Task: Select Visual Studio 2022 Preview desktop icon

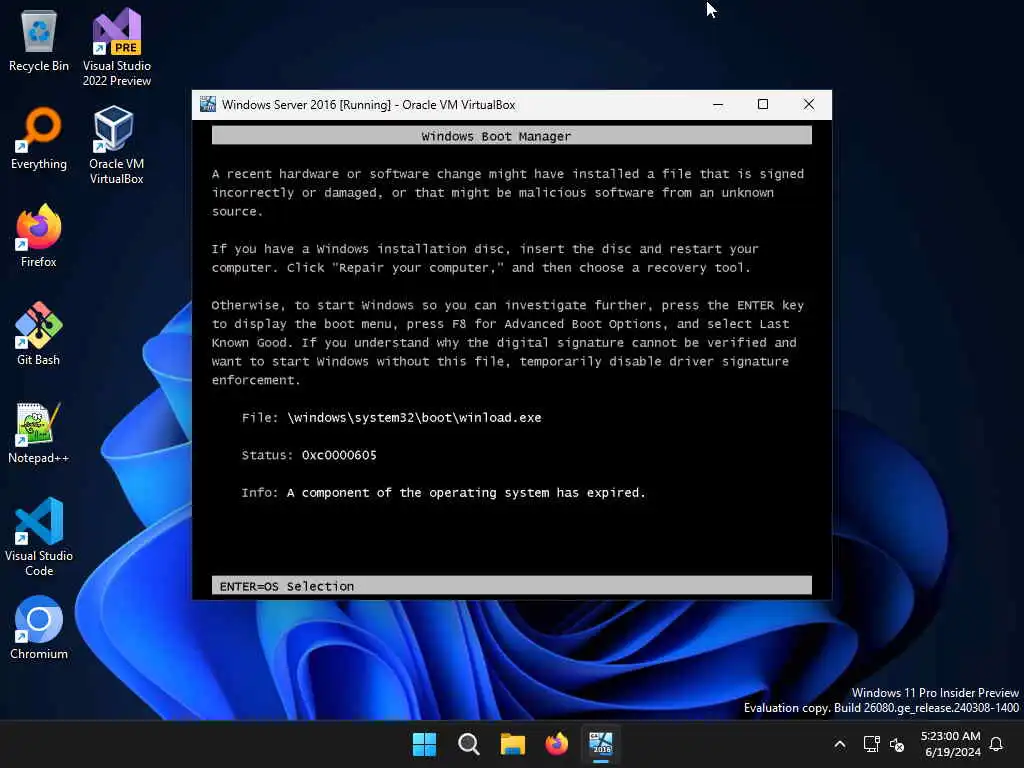Action: click(x=117, y=48)
